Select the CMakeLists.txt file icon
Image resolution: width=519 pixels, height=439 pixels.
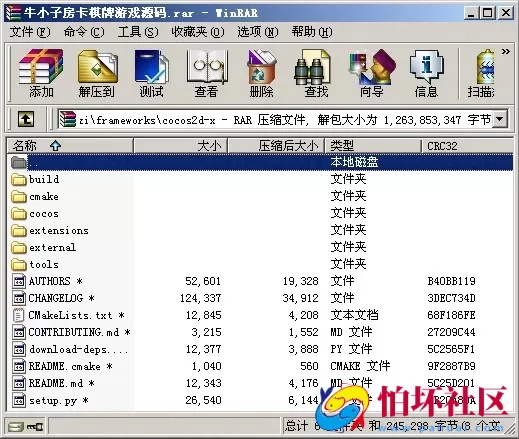coord(19,315)
